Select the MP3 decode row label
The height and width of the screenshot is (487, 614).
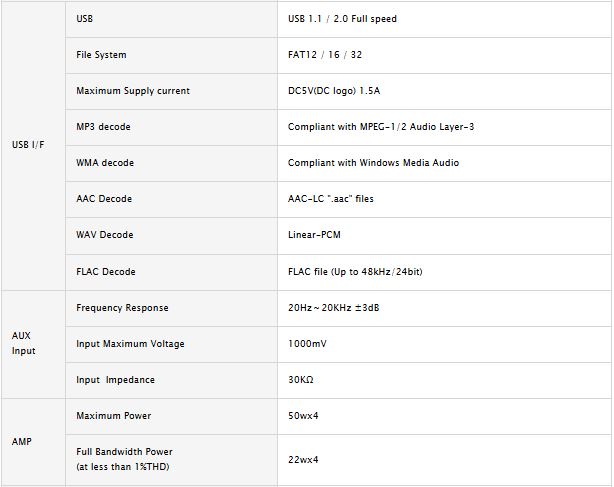[103, 127]
